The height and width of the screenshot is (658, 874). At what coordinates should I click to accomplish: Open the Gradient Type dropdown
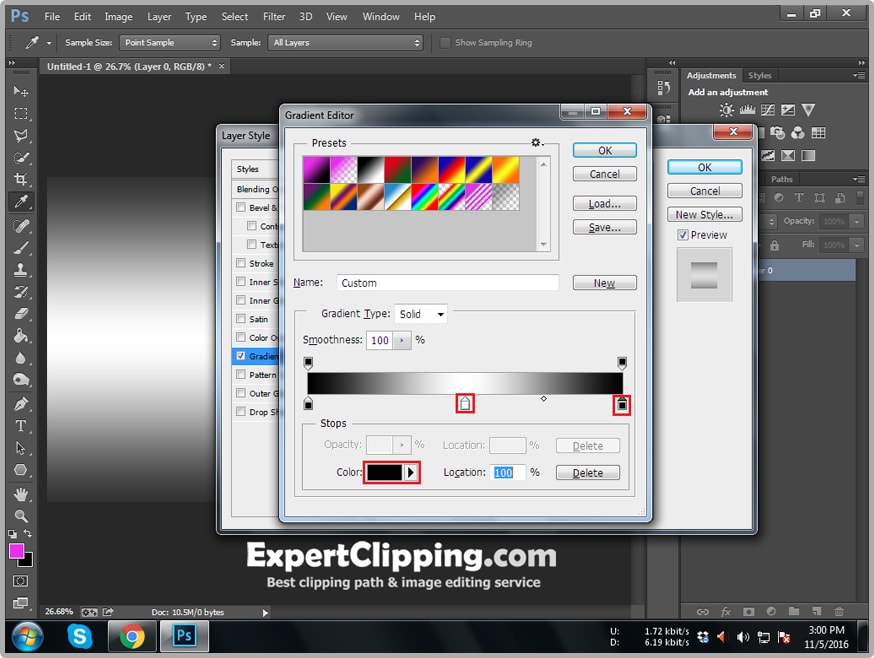421,314
